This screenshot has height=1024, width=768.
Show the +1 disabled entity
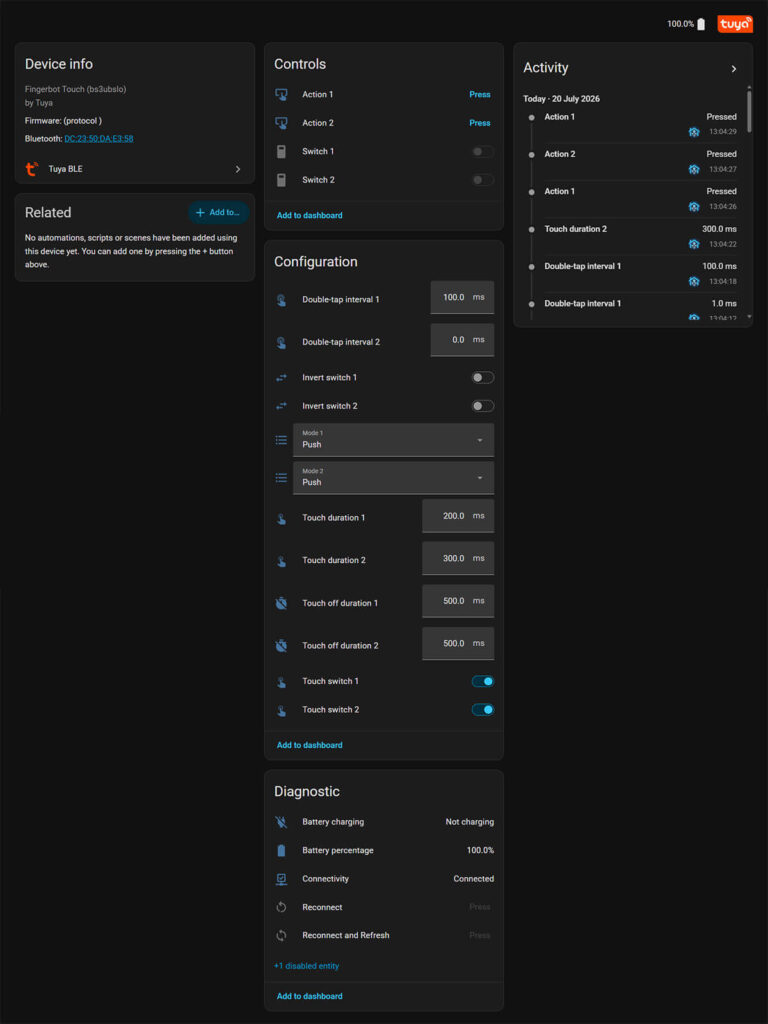306,966
